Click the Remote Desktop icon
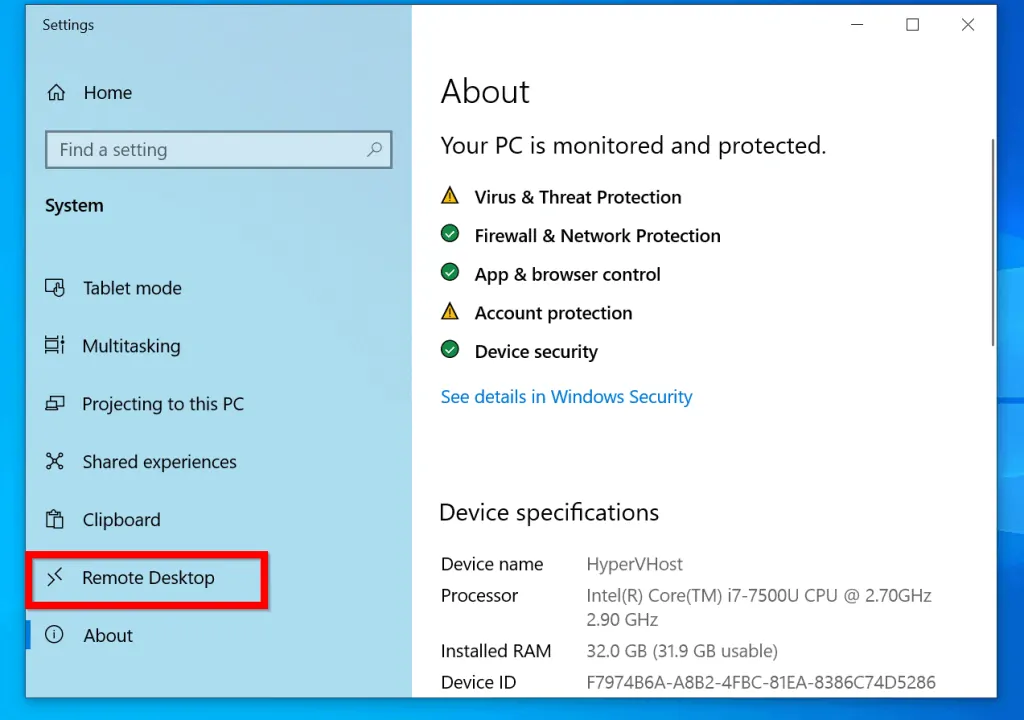Screen dimensions: 1024x720 [x=55, y=578]
